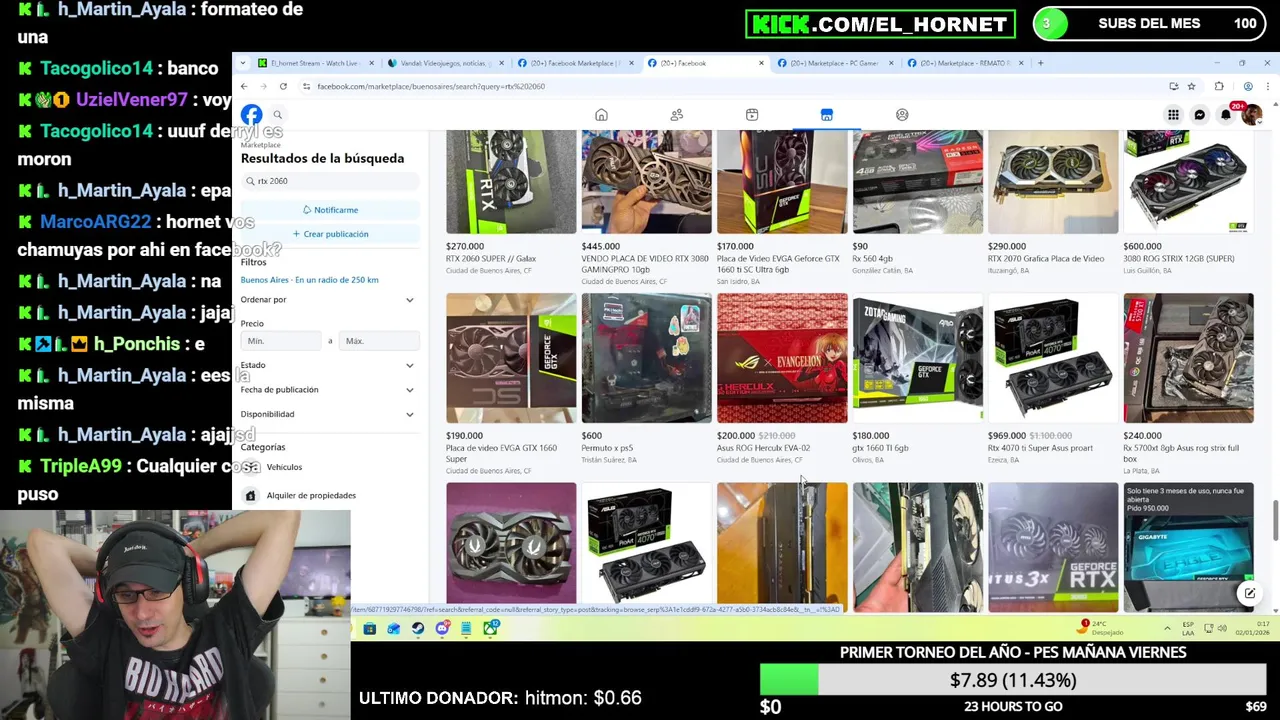
Task: Open the Friends icon in Facebook navbar
Action: pyautogui.click(x=677, y=115)
